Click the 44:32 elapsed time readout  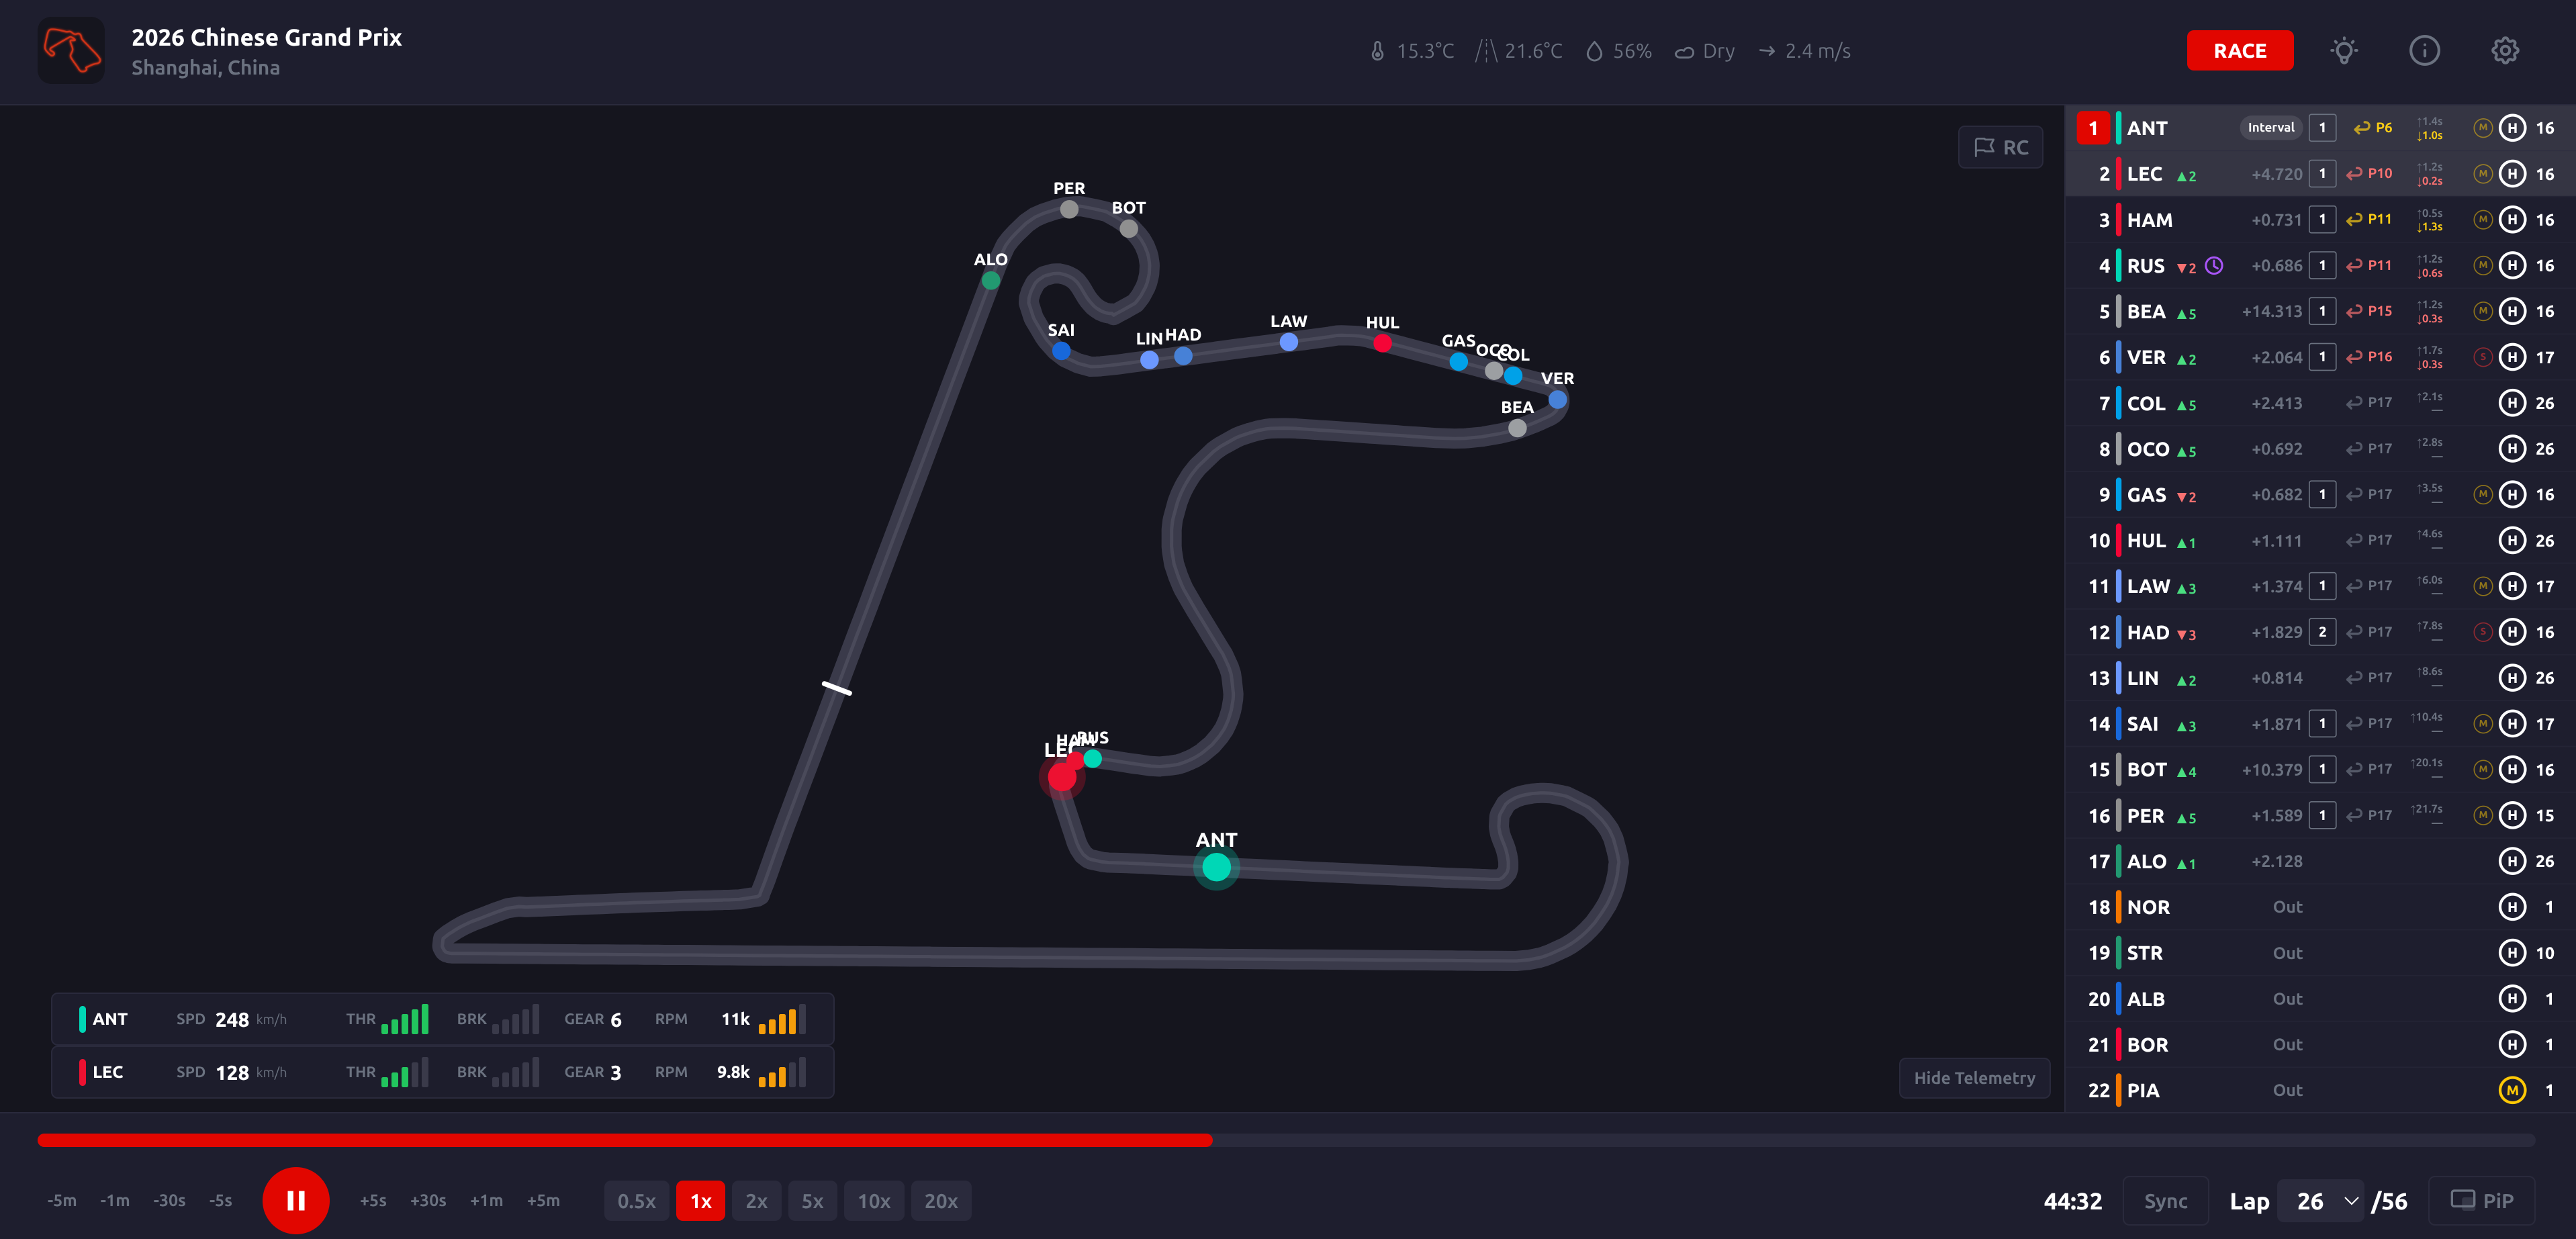coord(2072,1201)
